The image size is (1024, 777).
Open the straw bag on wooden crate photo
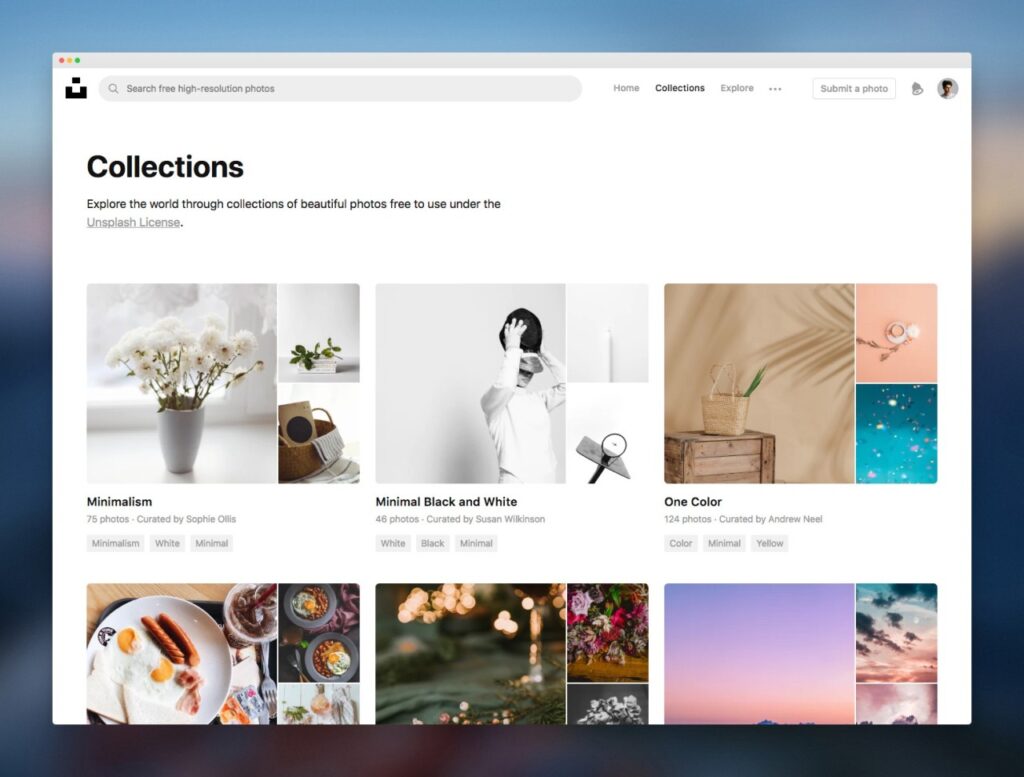(x=760, y=383)
